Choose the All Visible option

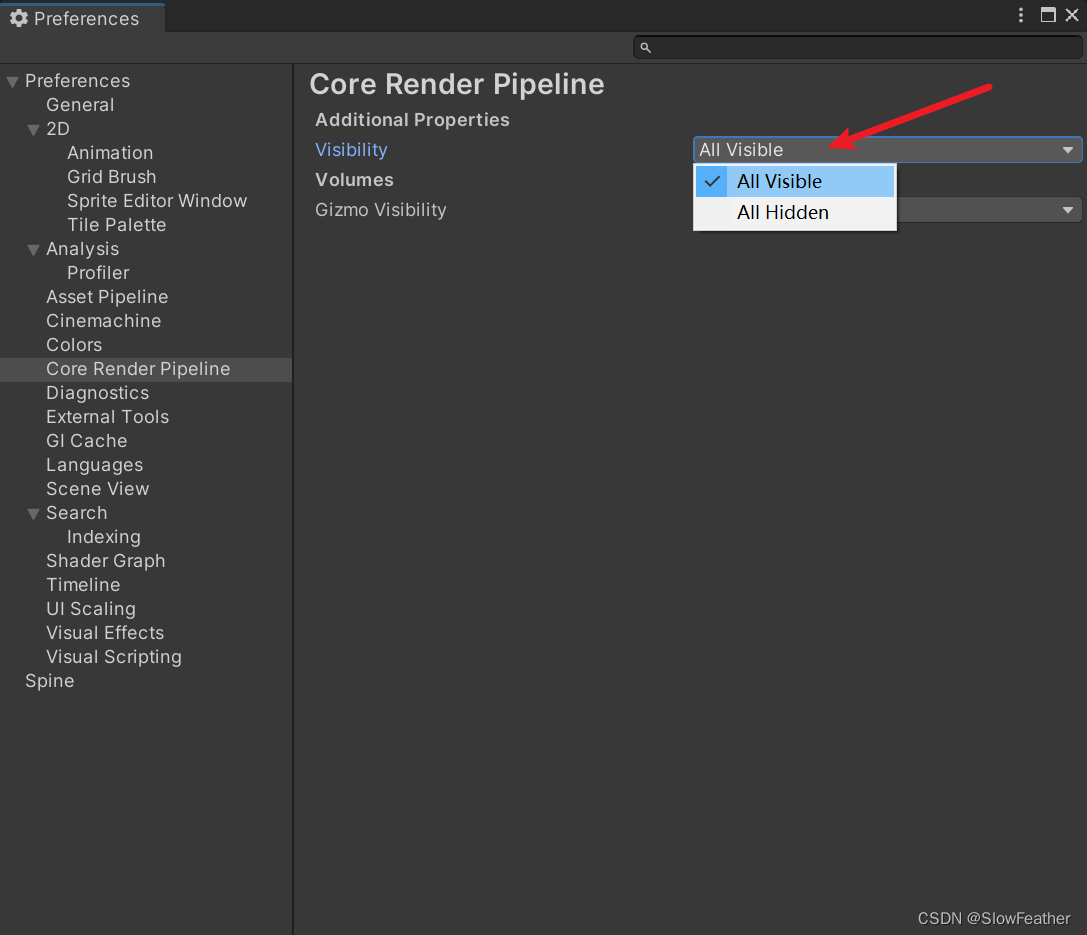(795, 182)
